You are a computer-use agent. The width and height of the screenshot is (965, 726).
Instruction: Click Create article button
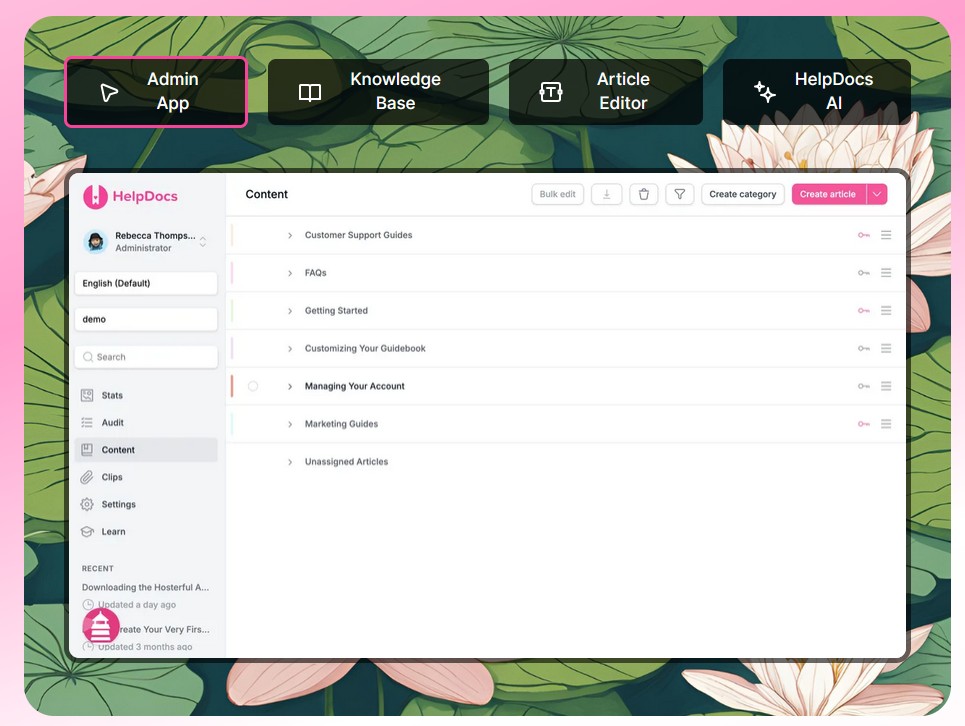828,194
